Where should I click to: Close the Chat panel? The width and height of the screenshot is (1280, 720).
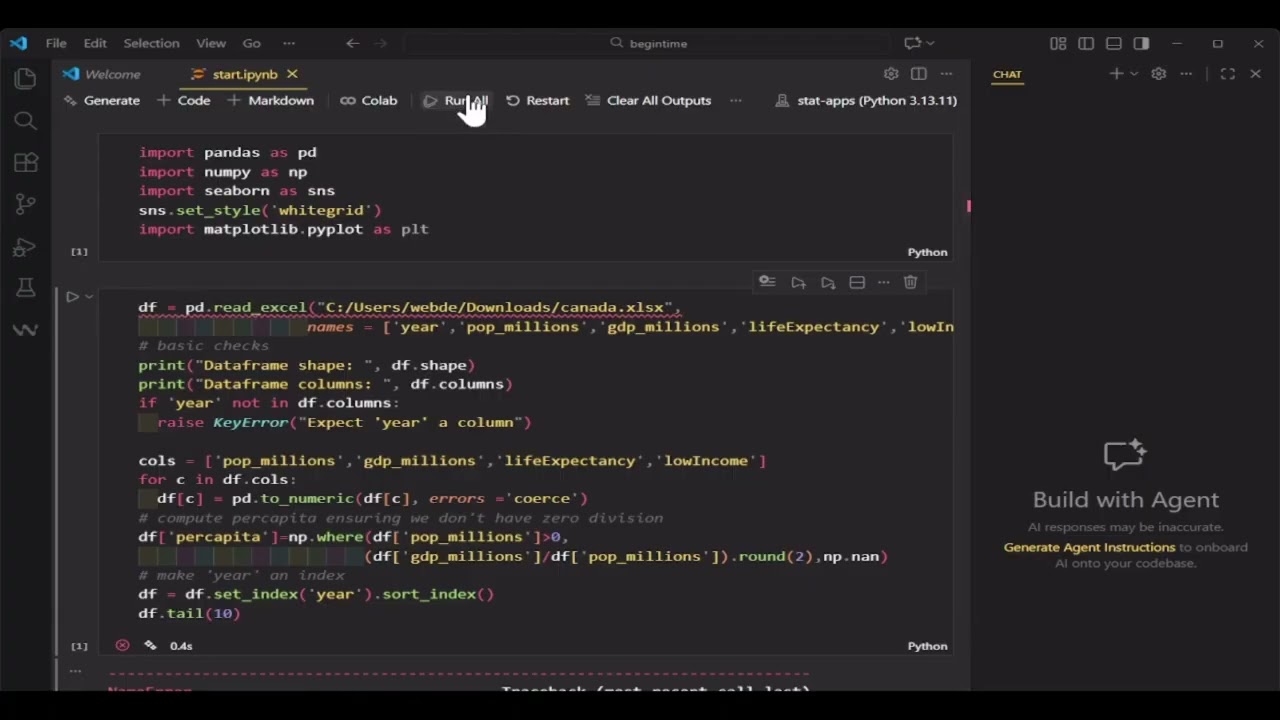pos(1256,74)
